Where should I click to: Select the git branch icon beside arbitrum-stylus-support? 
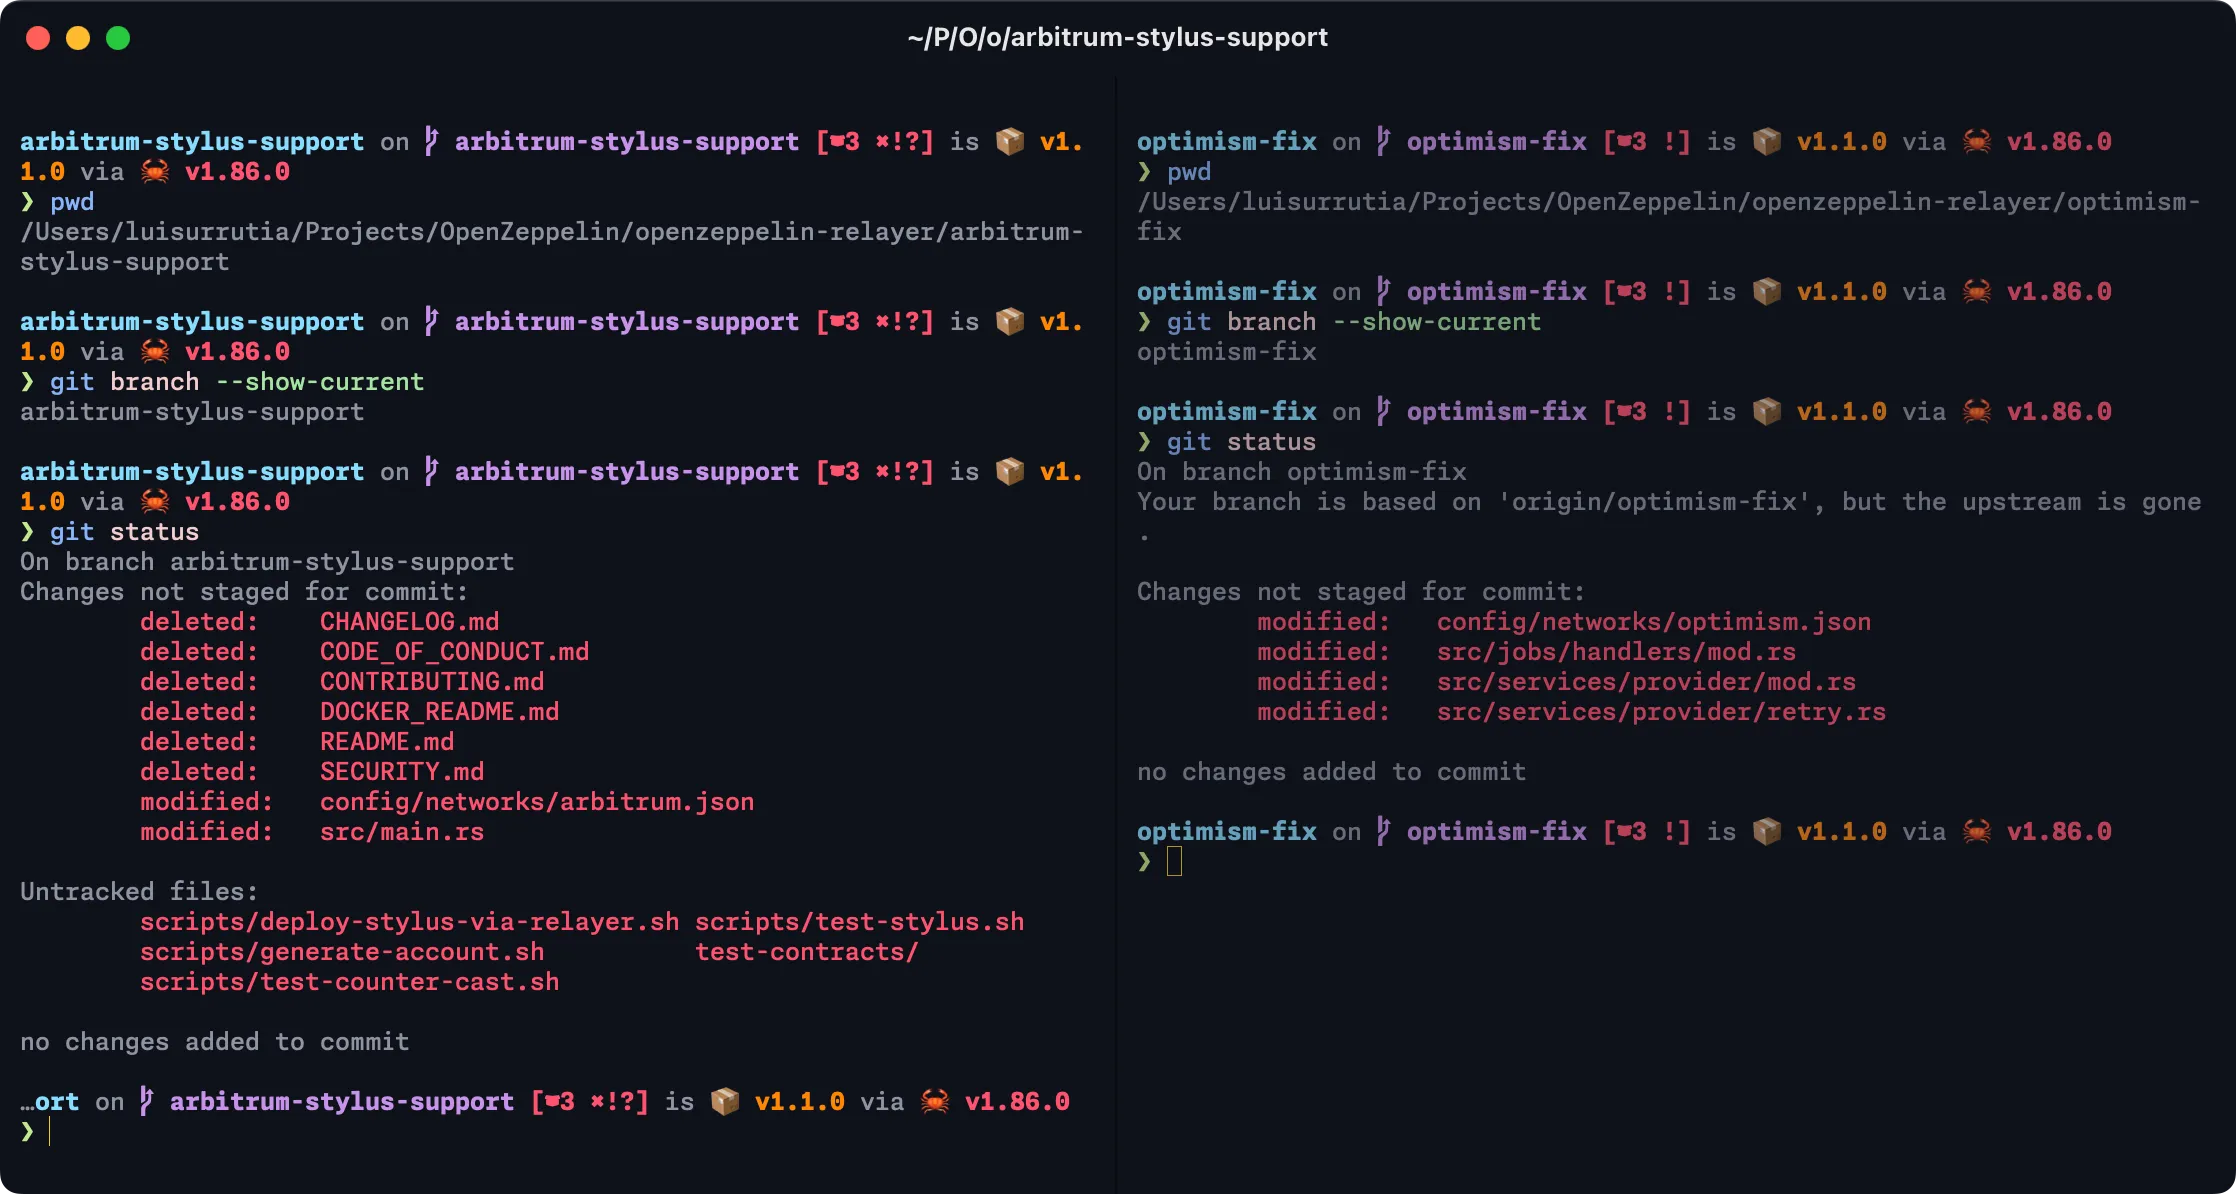(x=430, y=141)
